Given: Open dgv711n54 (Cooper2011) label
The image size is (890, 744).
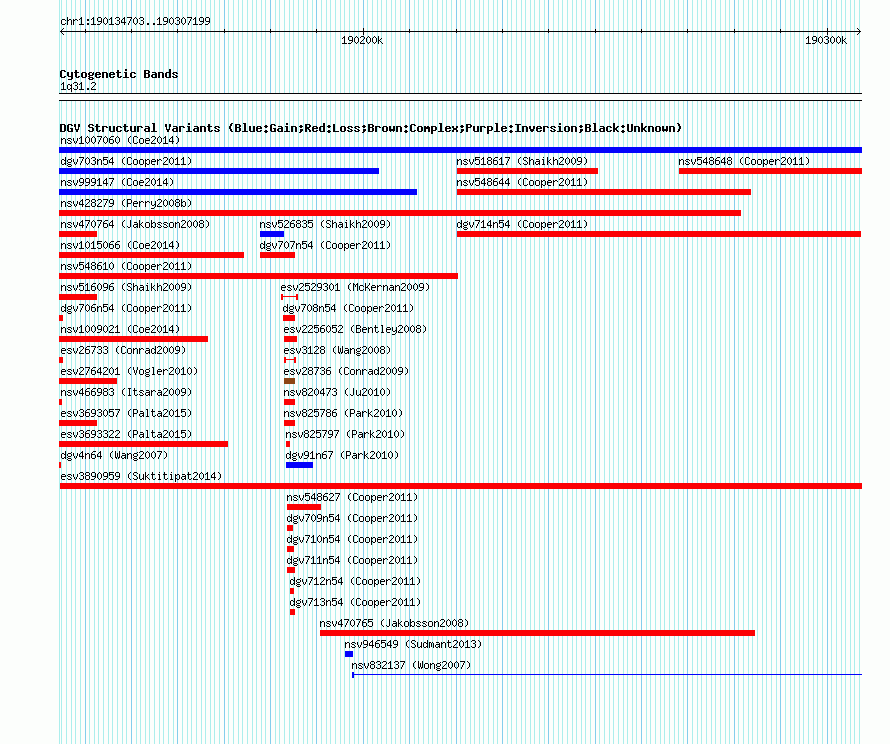Looking at the screenshot, I should (352, 560).
